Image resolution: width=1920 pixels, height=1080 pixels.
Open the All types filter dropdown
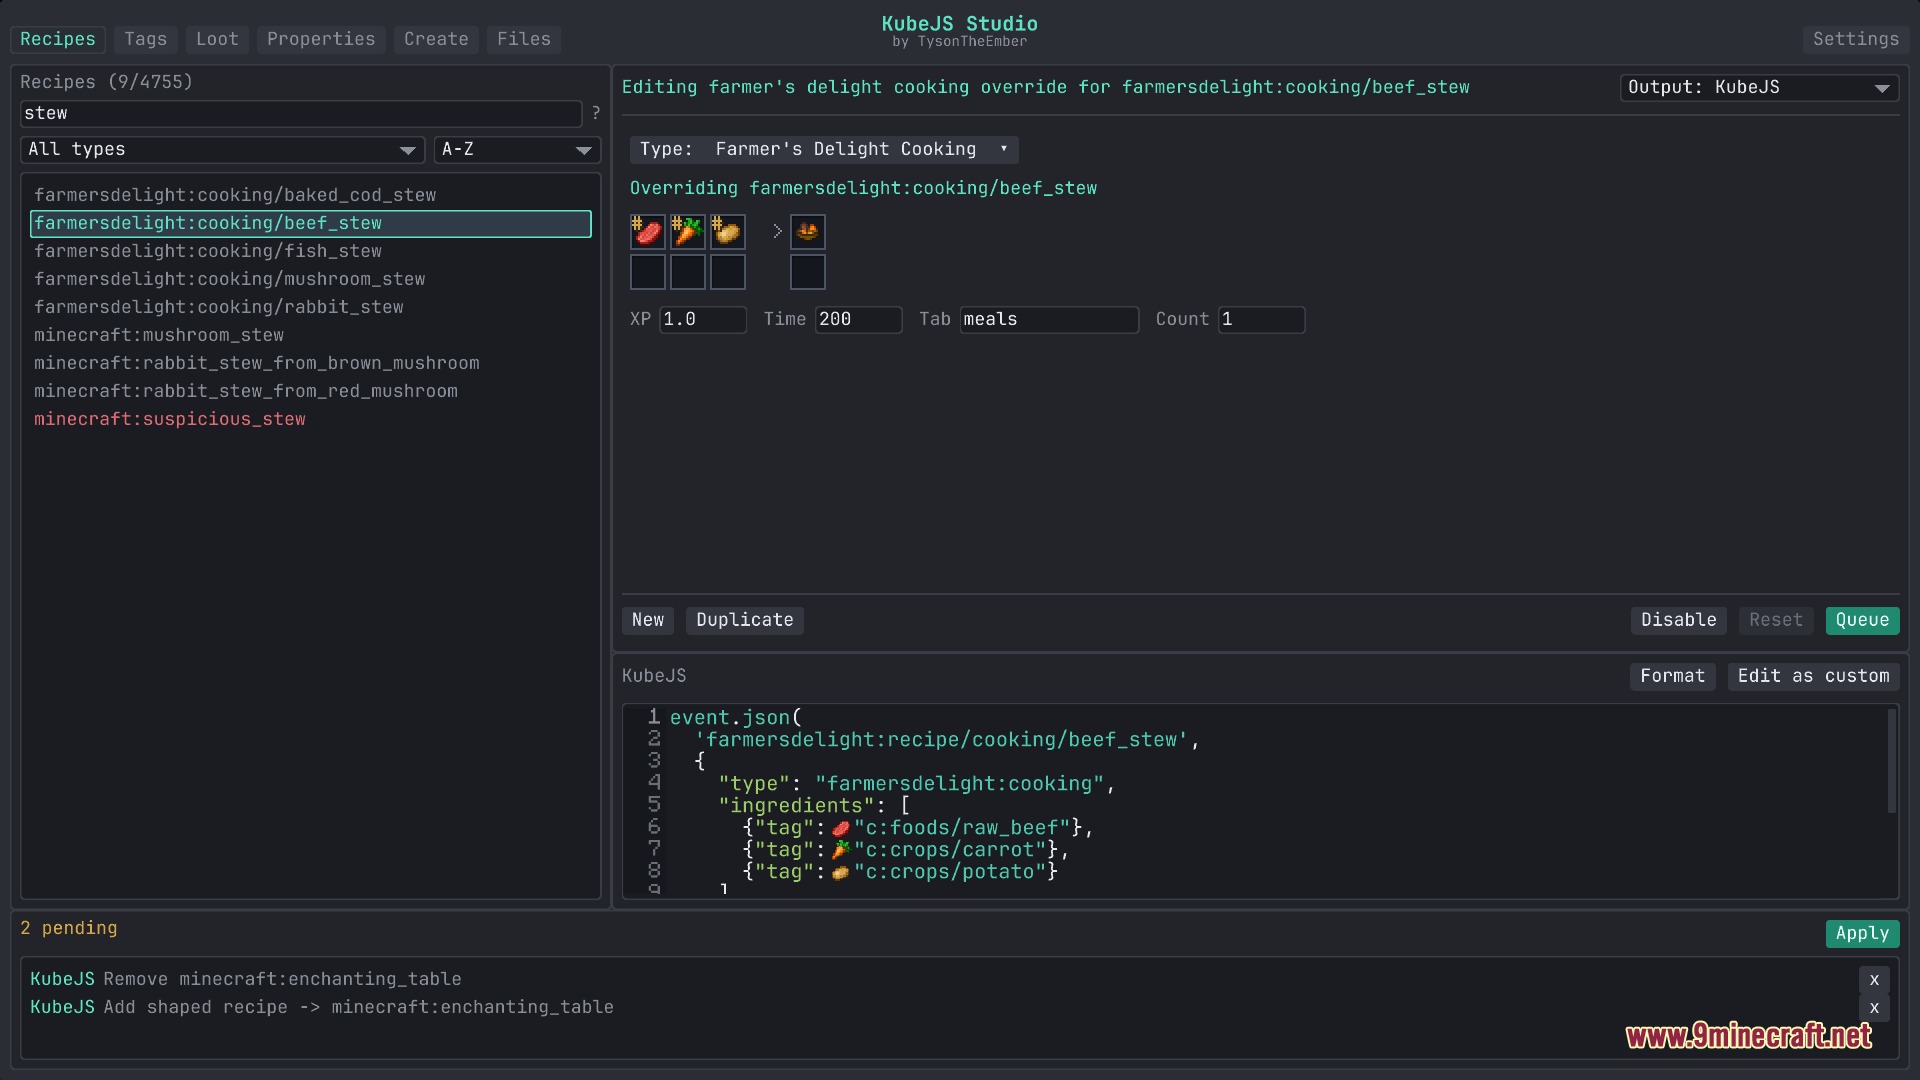[223, 150]
